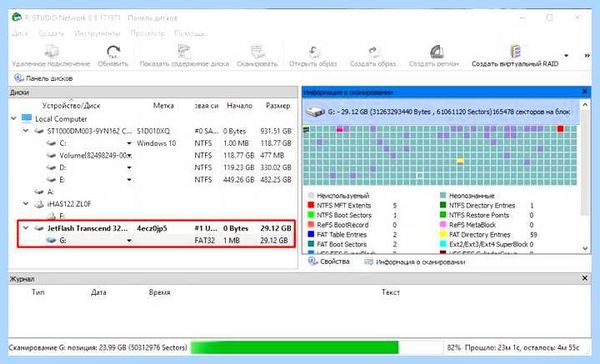The height and width of the screenshot is (364, 600).
Task: Click the R-Studio app icon in title bar
Action: 16,17
